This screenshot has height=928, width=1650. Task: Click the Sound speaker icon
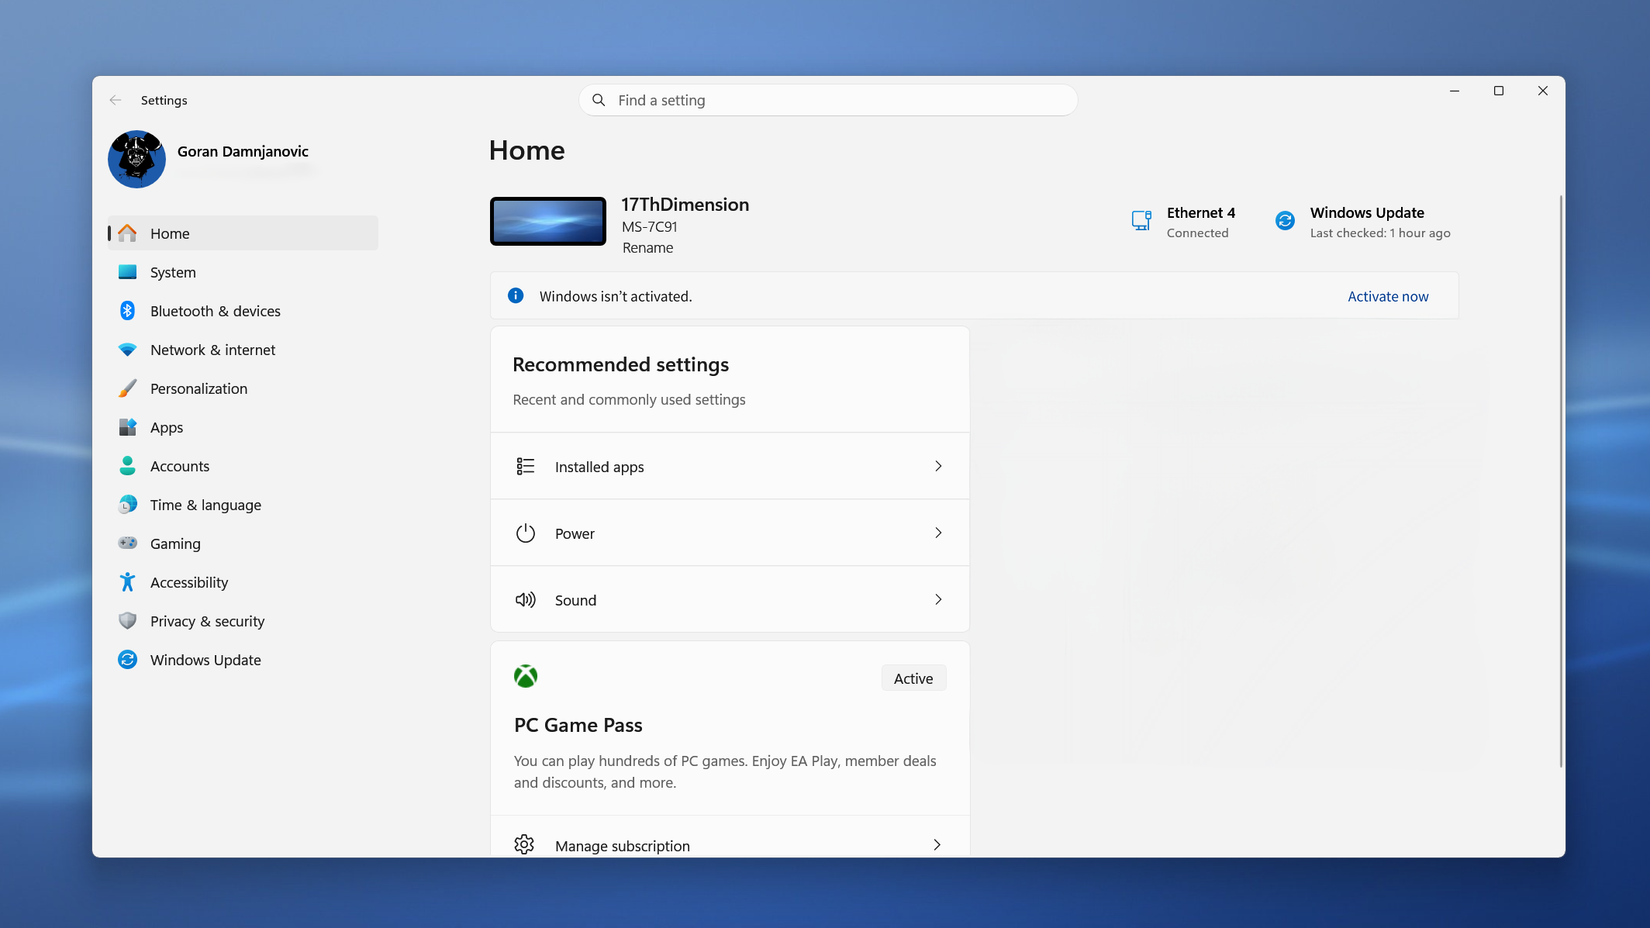point(525,600)
